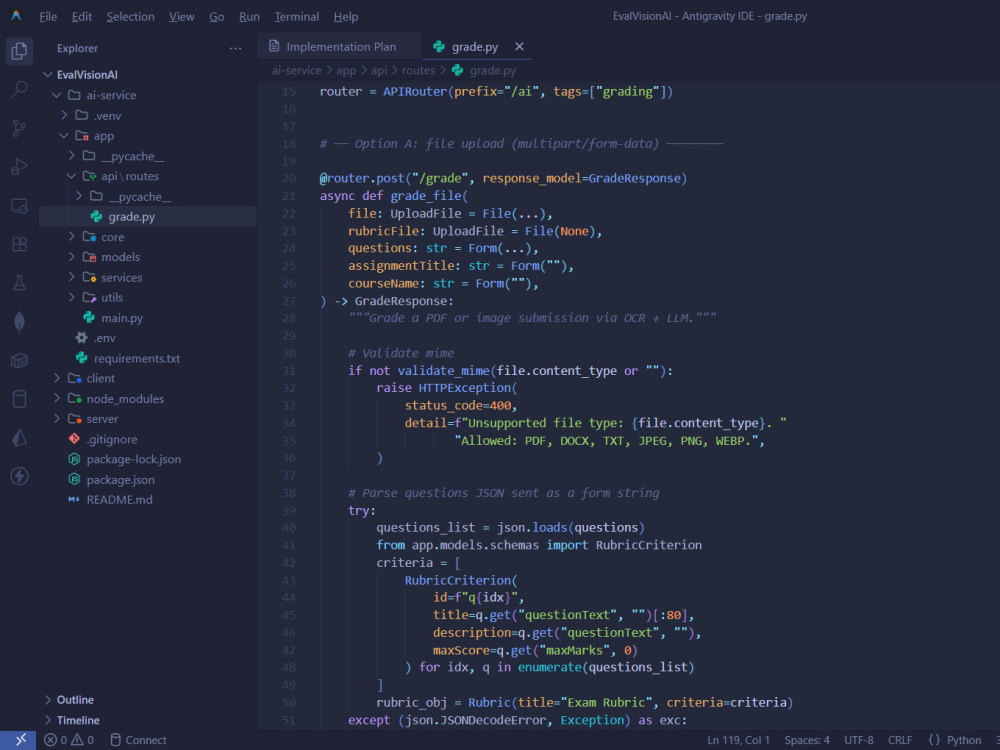Image resolution: width=1000 pixels, height=750 pixels.
Task: Open the Prisma triangle view in activity bar
Action: 19,438
